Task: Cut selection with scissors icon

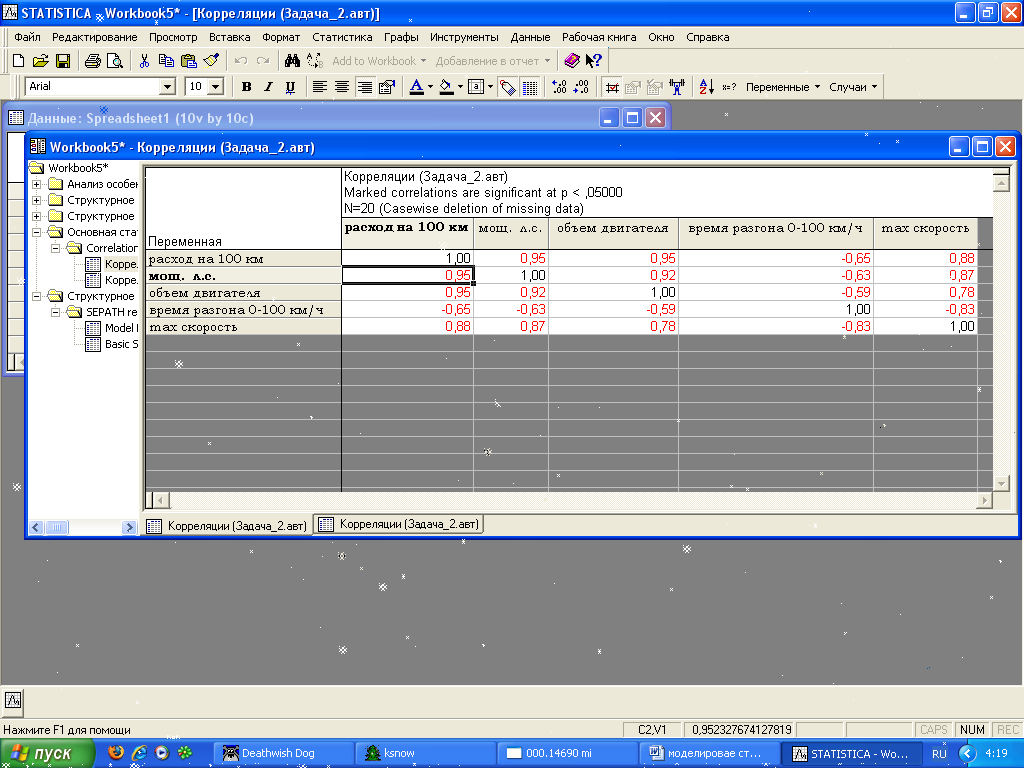Action: point(144,61)
